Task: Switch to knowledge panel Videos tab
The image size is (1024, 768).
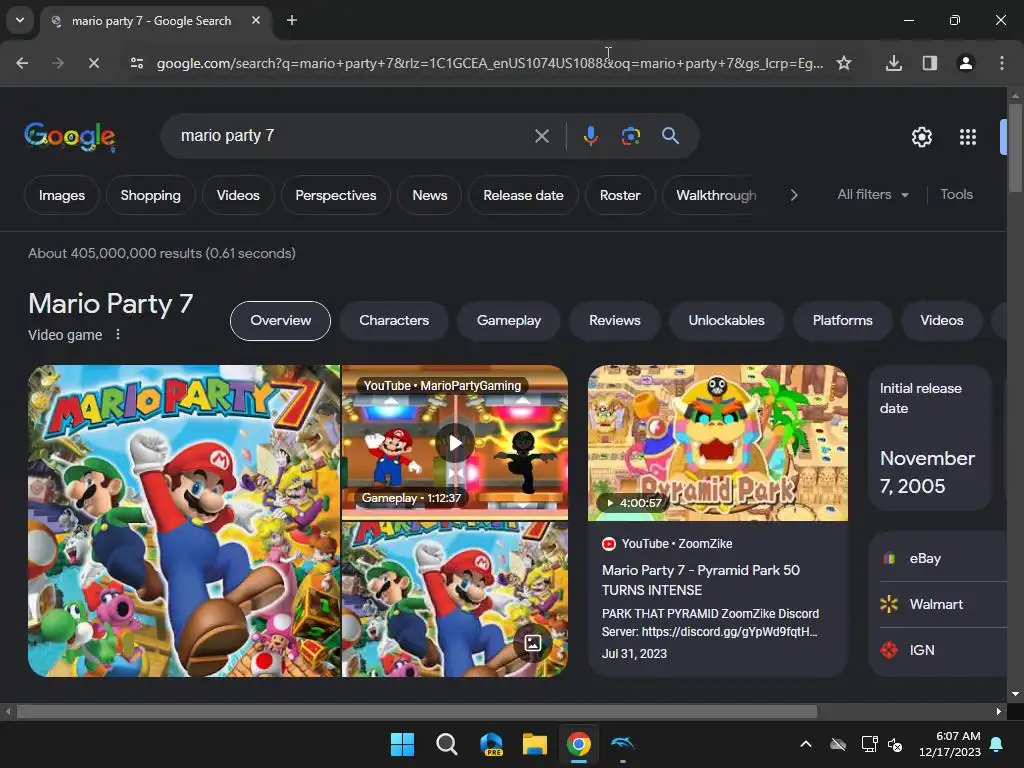Action: tap(941, 321)
